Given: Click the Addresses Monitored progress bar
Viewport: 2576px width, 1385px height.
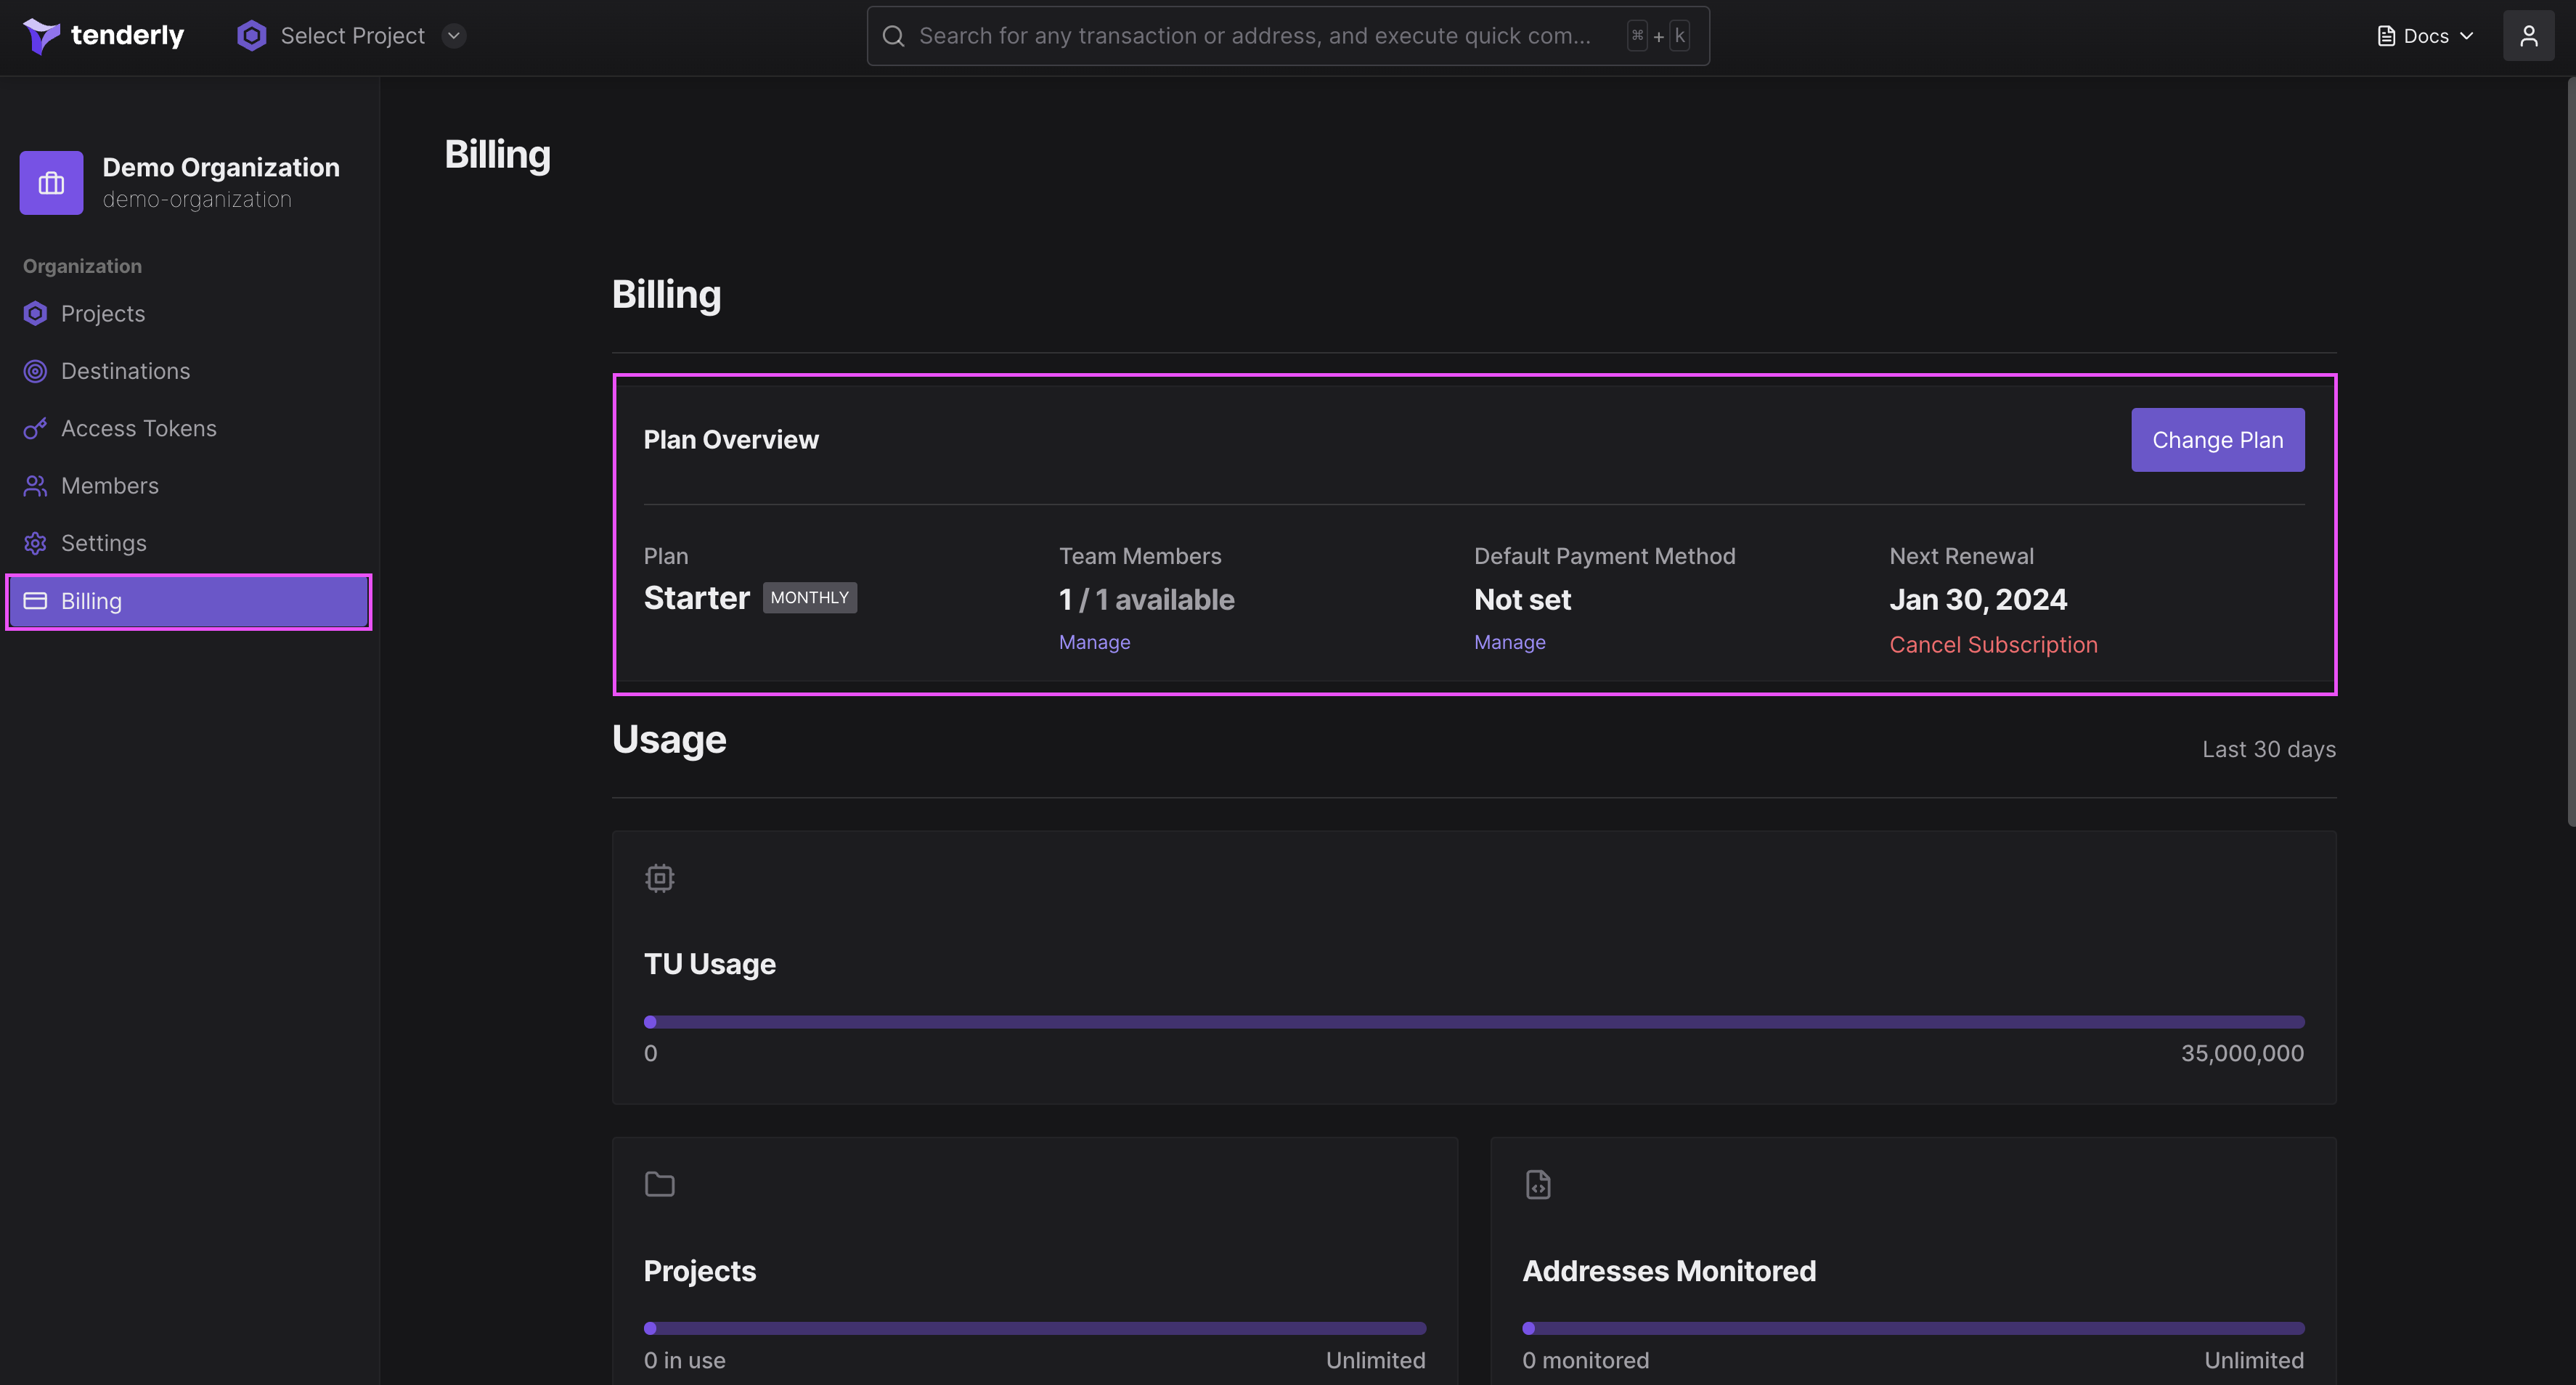Looking at the screenshot, I should click(1913, 1328).
